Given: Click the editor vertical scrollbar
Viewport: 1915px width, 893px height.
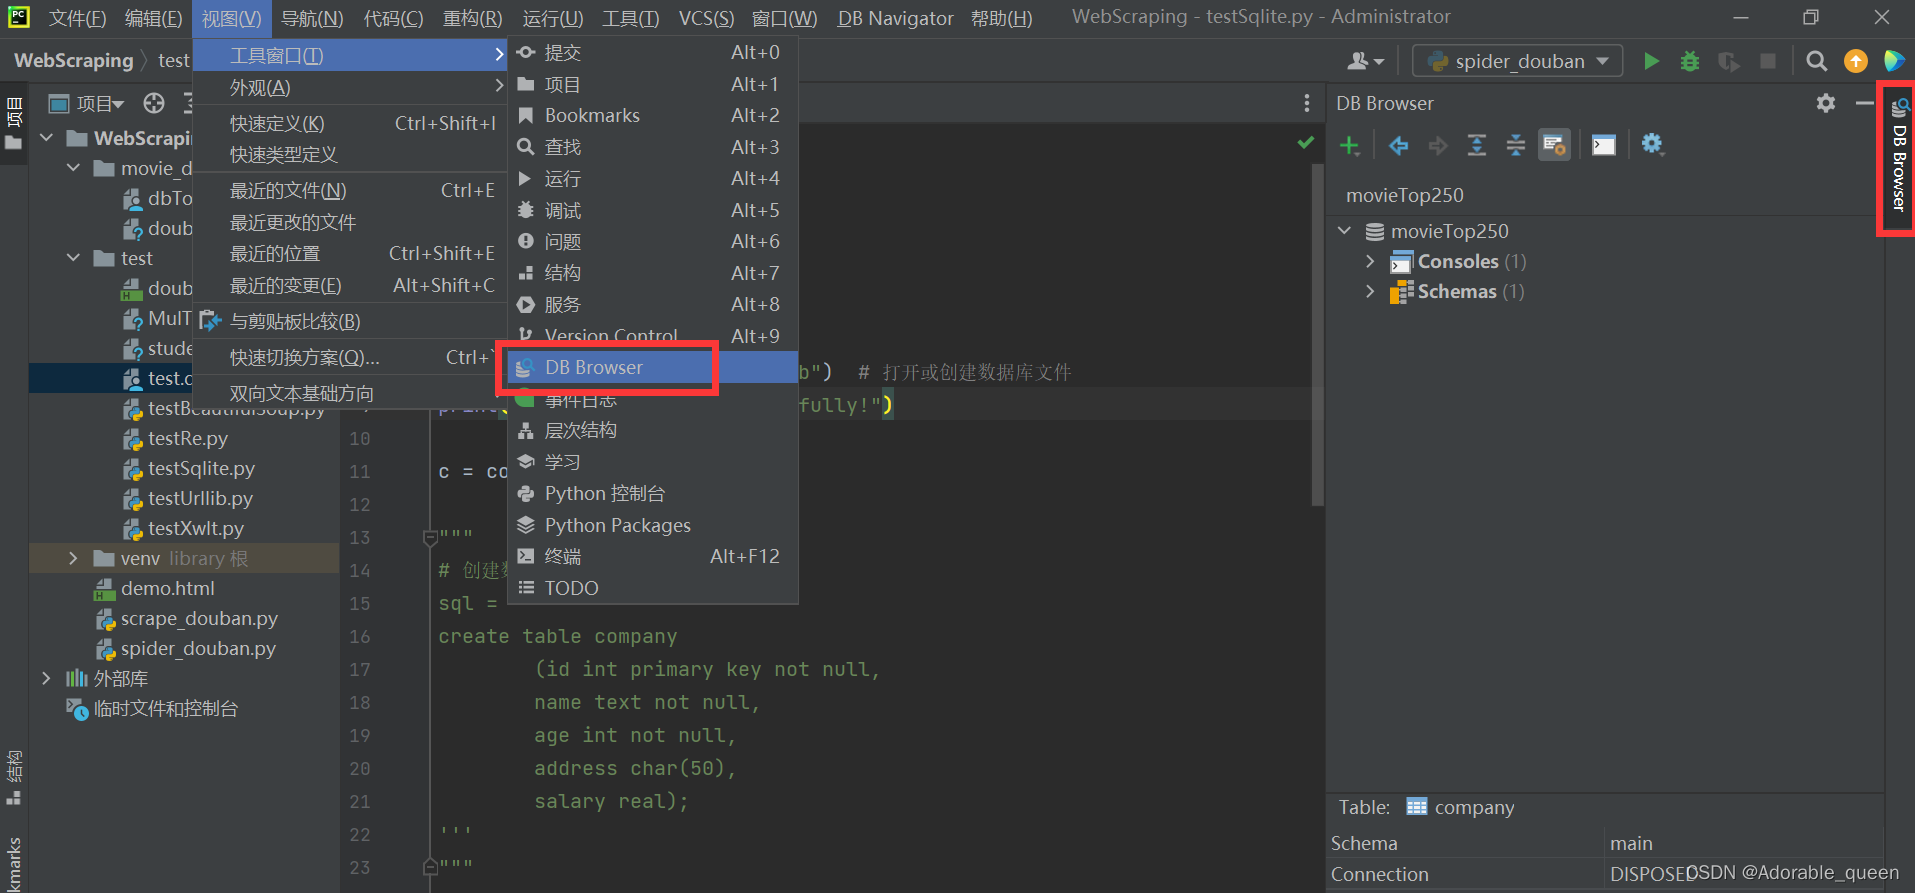Looking at the screenshot, I should (1317, 335).
